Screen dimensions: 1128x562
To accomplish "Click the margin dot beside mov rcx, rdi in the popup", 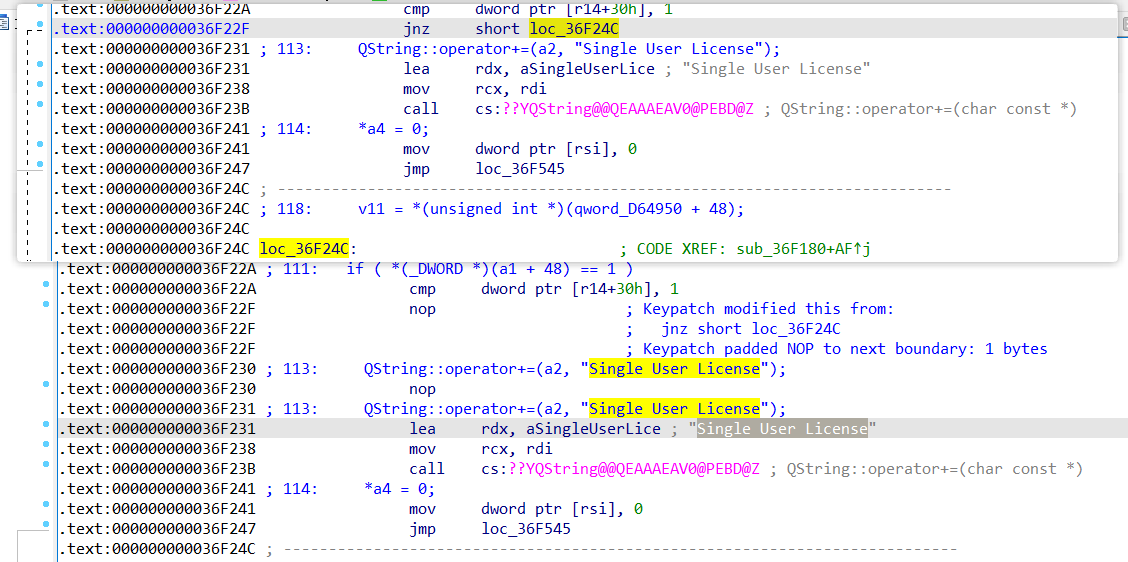I will (40, 85).
